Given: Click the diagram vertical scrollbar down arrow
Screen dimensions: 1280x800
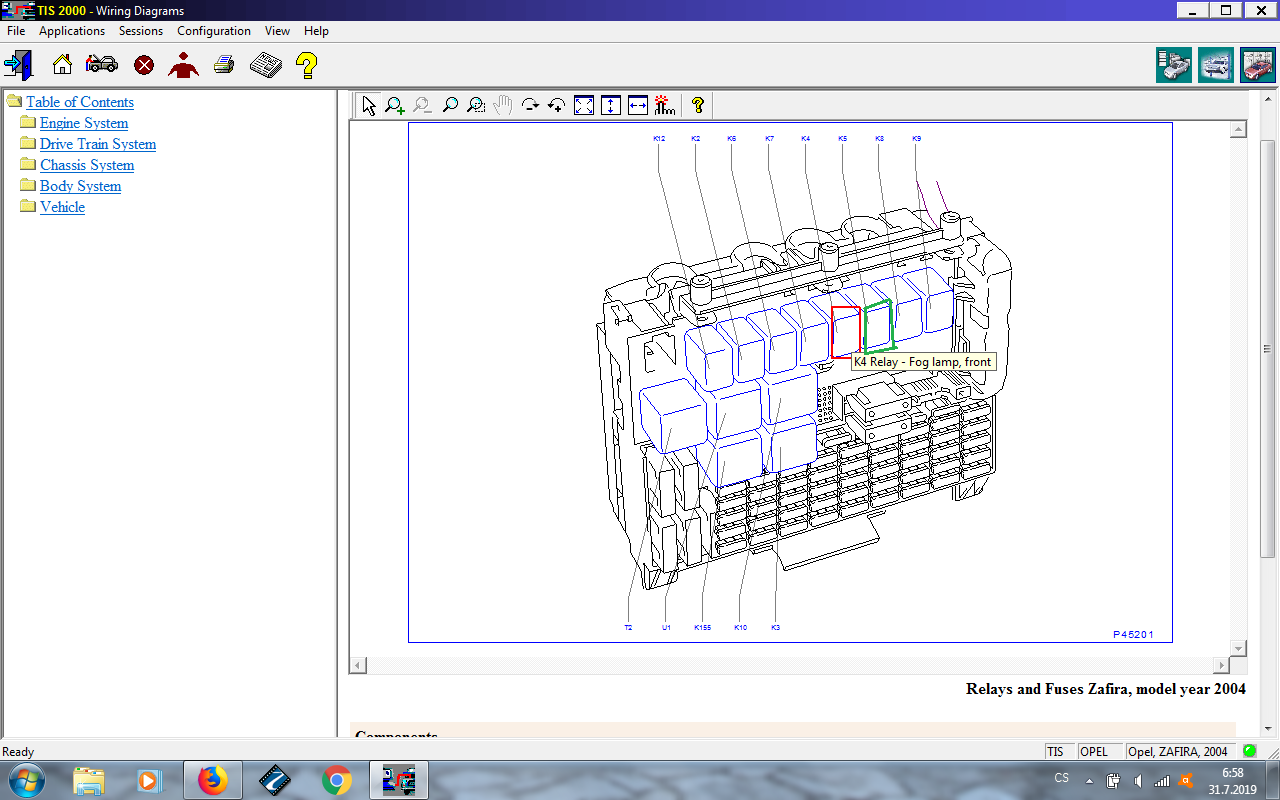Looking at the screenshot, I should pos(1239,648).
